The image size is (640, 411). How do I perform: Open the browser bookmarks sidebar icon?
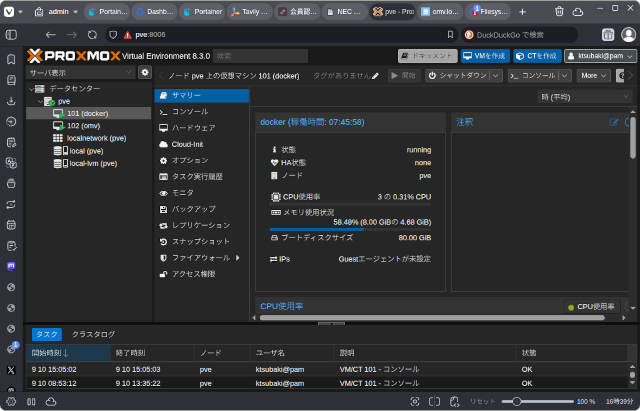[x=11, y=59]
